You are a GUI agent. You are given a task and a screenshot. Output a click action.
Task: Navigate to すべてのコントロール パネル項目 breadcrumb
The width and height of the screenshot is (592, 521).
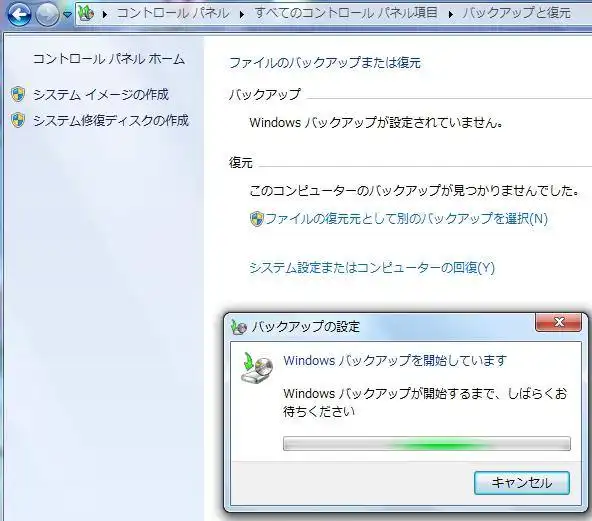[346, 13]
